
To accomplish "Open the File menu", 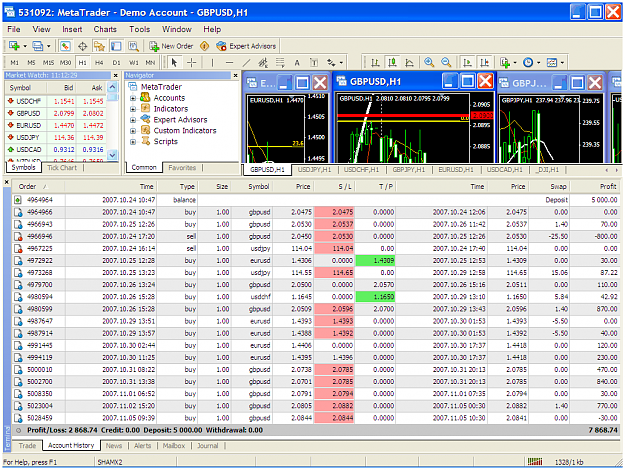I will 14,29.
